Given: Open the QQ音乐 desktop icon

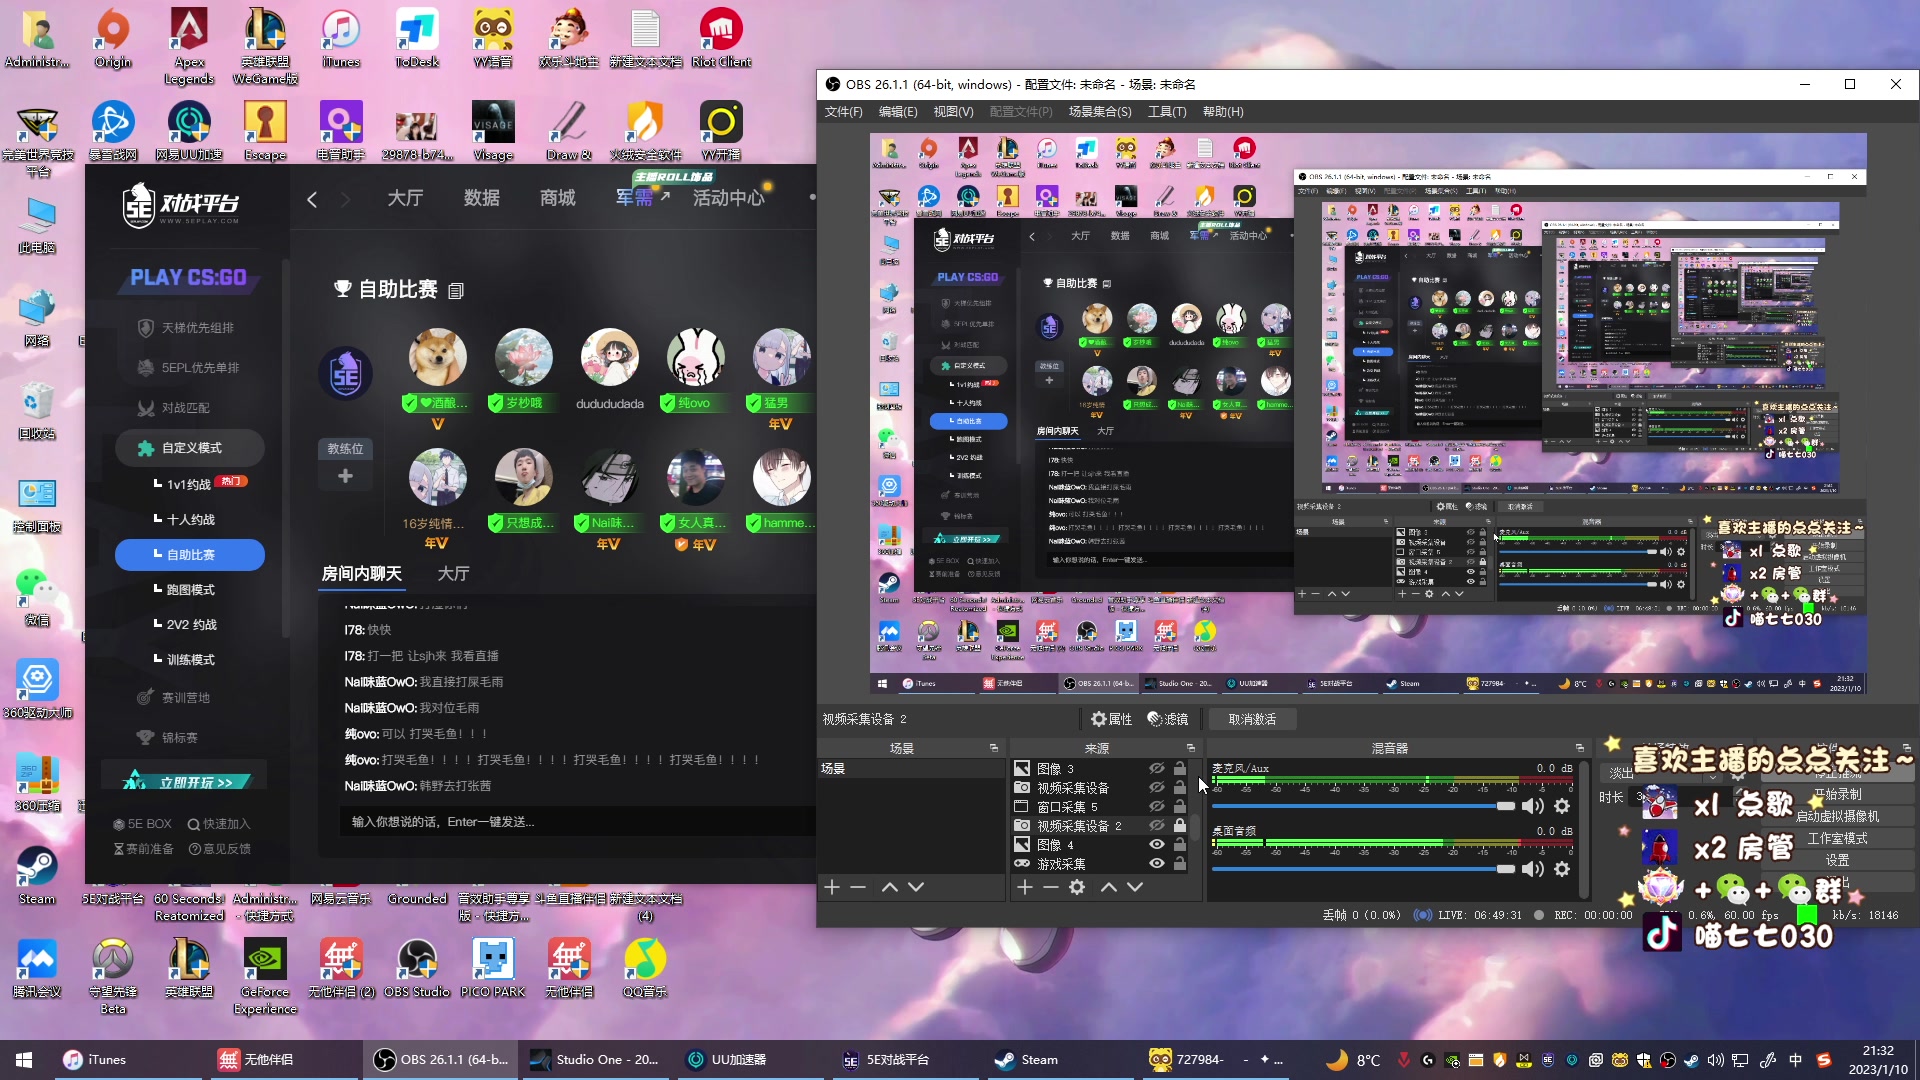Looking at the screenshot, I should [645, 968].
